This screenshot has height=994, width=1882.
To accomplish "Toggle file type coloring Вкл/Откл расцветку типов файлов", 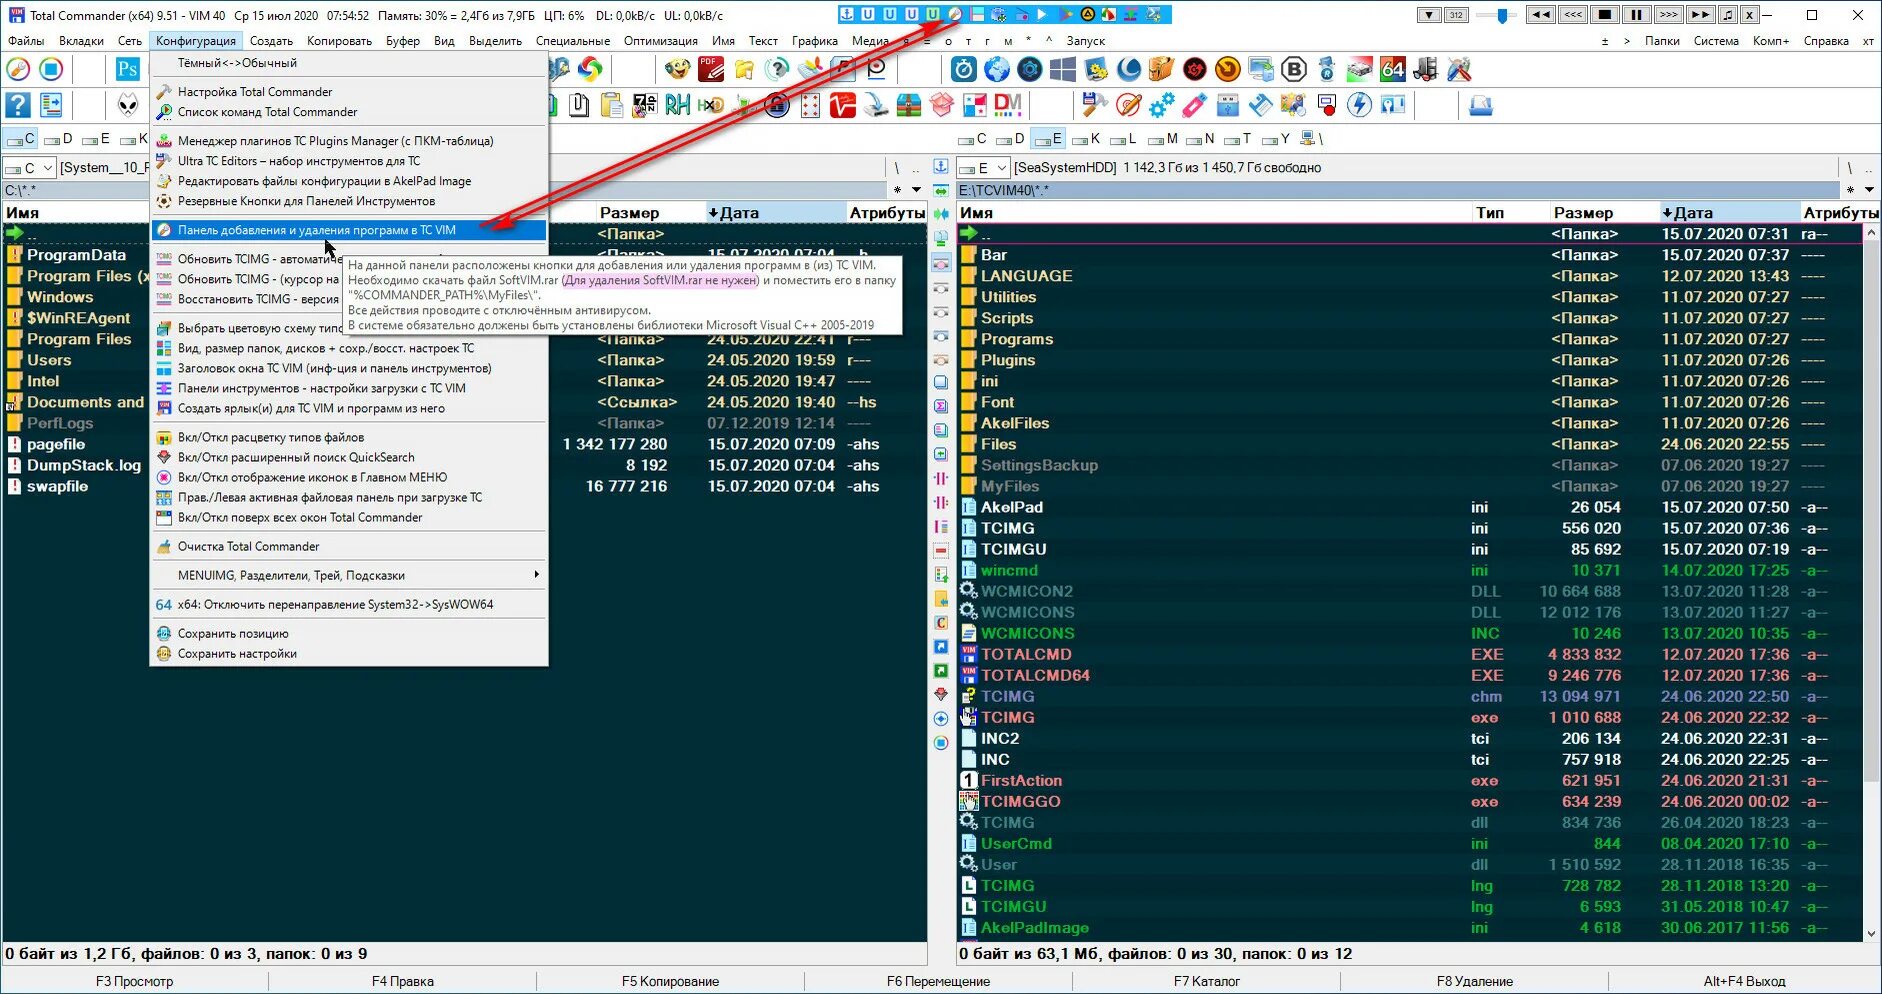I will click(x=349, y=437).
